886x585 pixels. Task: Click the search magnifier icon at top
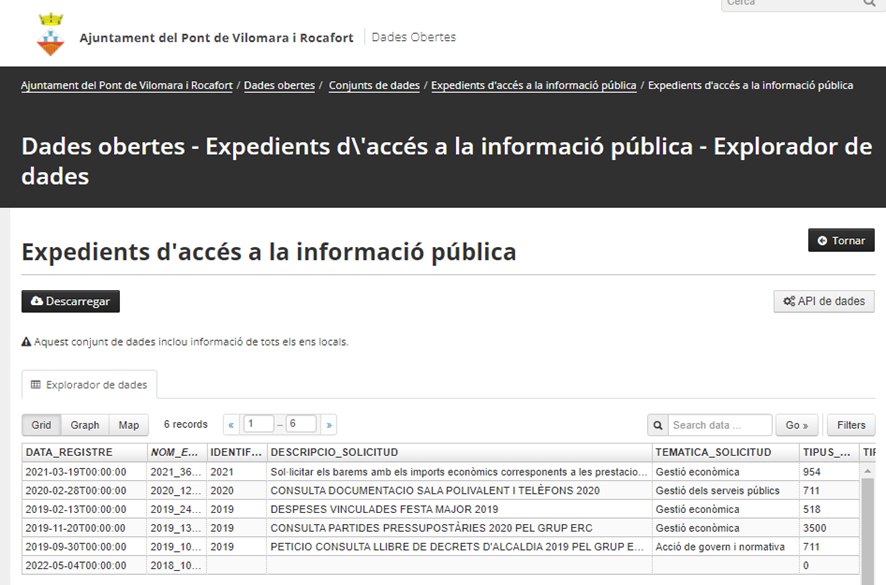pyautogui.click(x=869, y=4)
